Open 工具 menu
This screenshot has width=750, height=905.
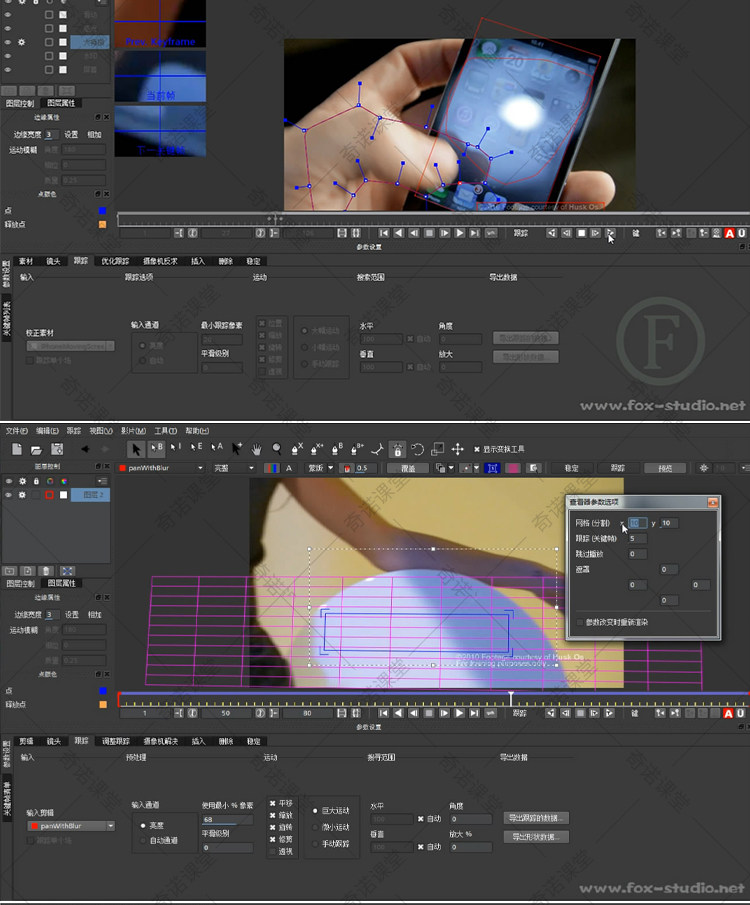coord(166,431)
